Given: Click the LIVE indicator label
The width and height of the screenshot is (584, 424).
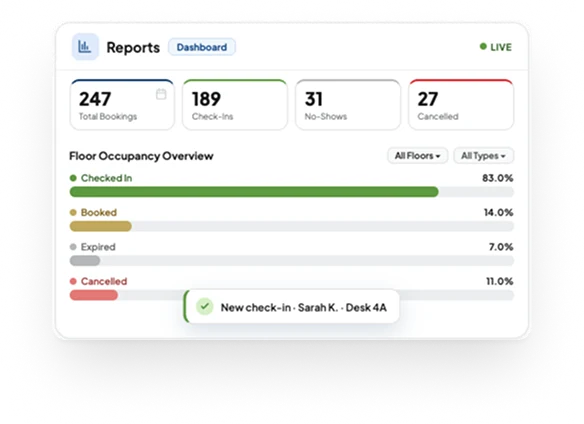Looking at the screenshot, I should [x=501, y=47].
